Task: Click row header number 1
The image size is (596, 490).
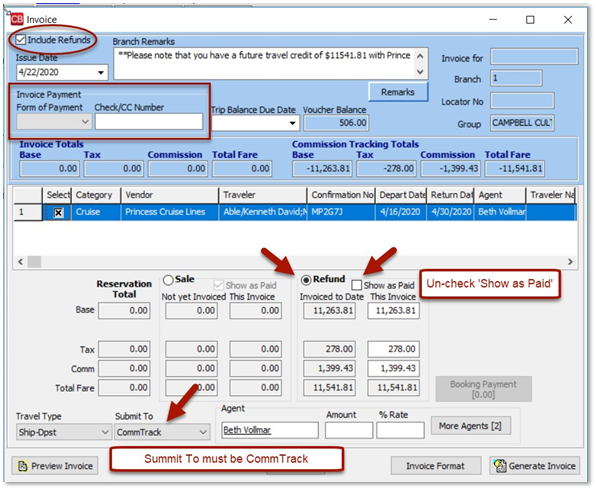Action: pos(28,212)
